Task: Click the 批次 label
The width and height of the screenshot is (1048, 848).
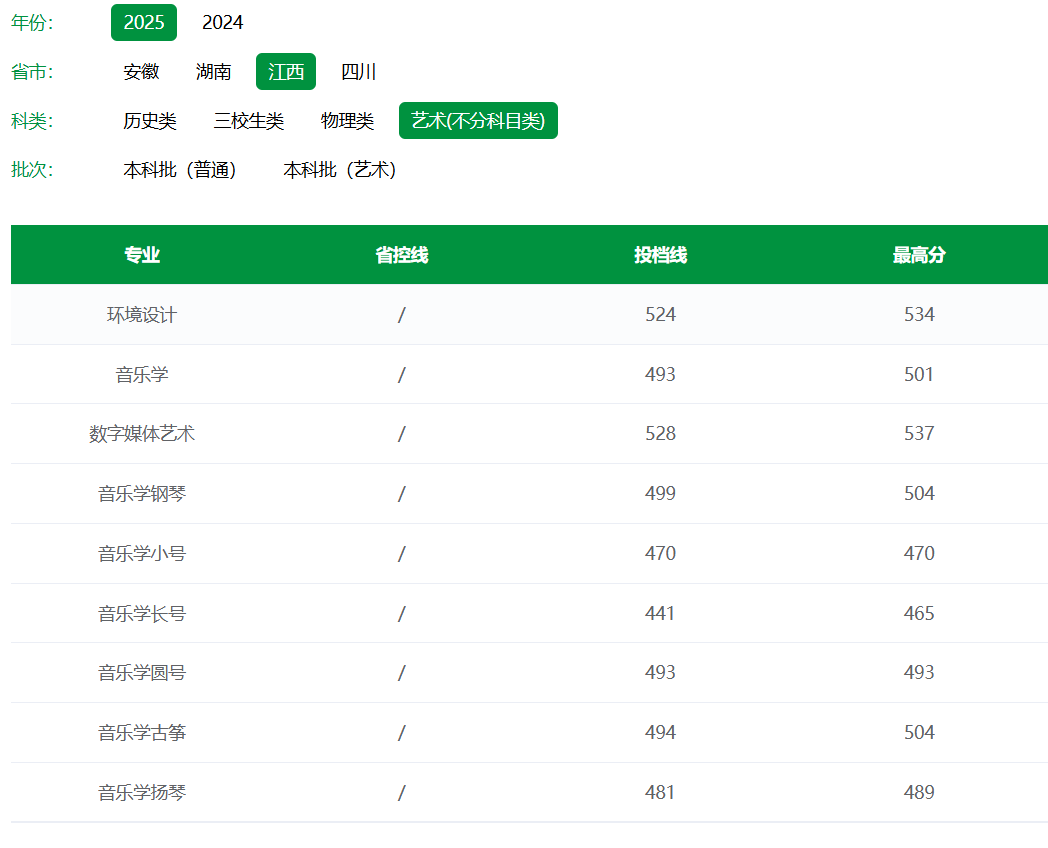Action: click(32, 170)
